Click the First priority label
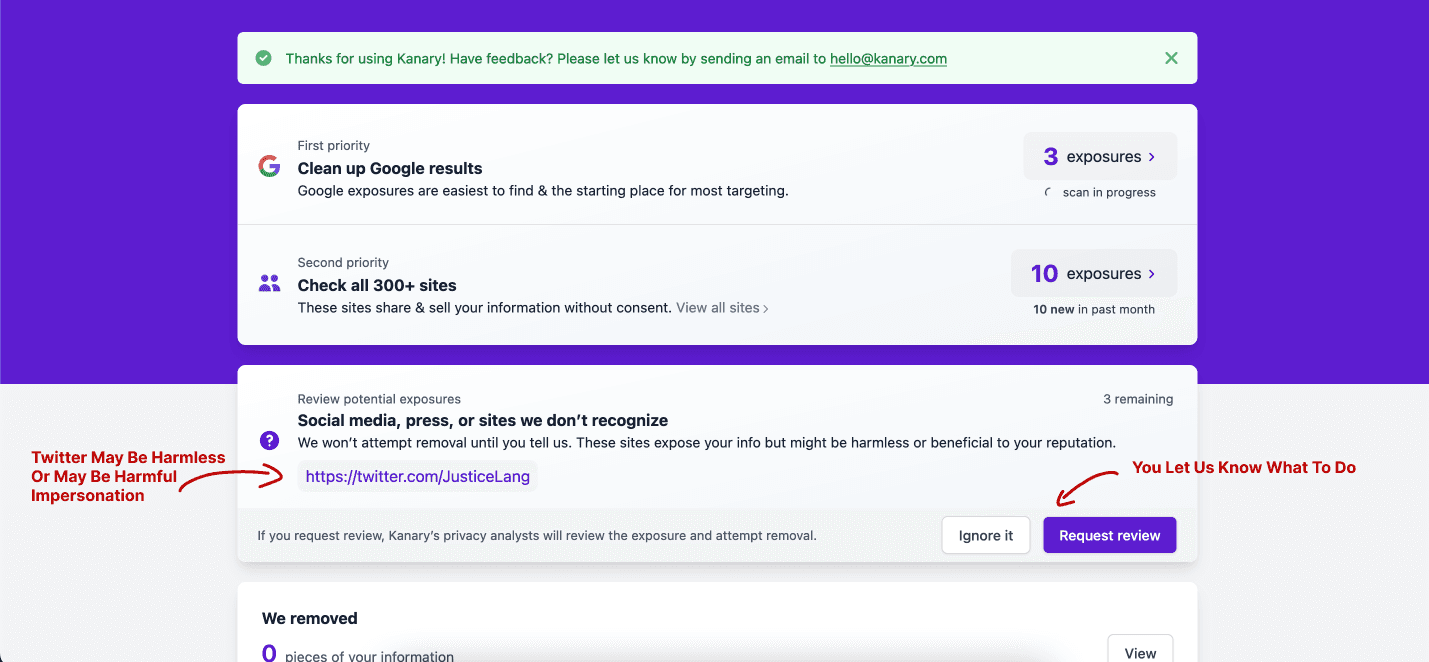 [334, 145]
